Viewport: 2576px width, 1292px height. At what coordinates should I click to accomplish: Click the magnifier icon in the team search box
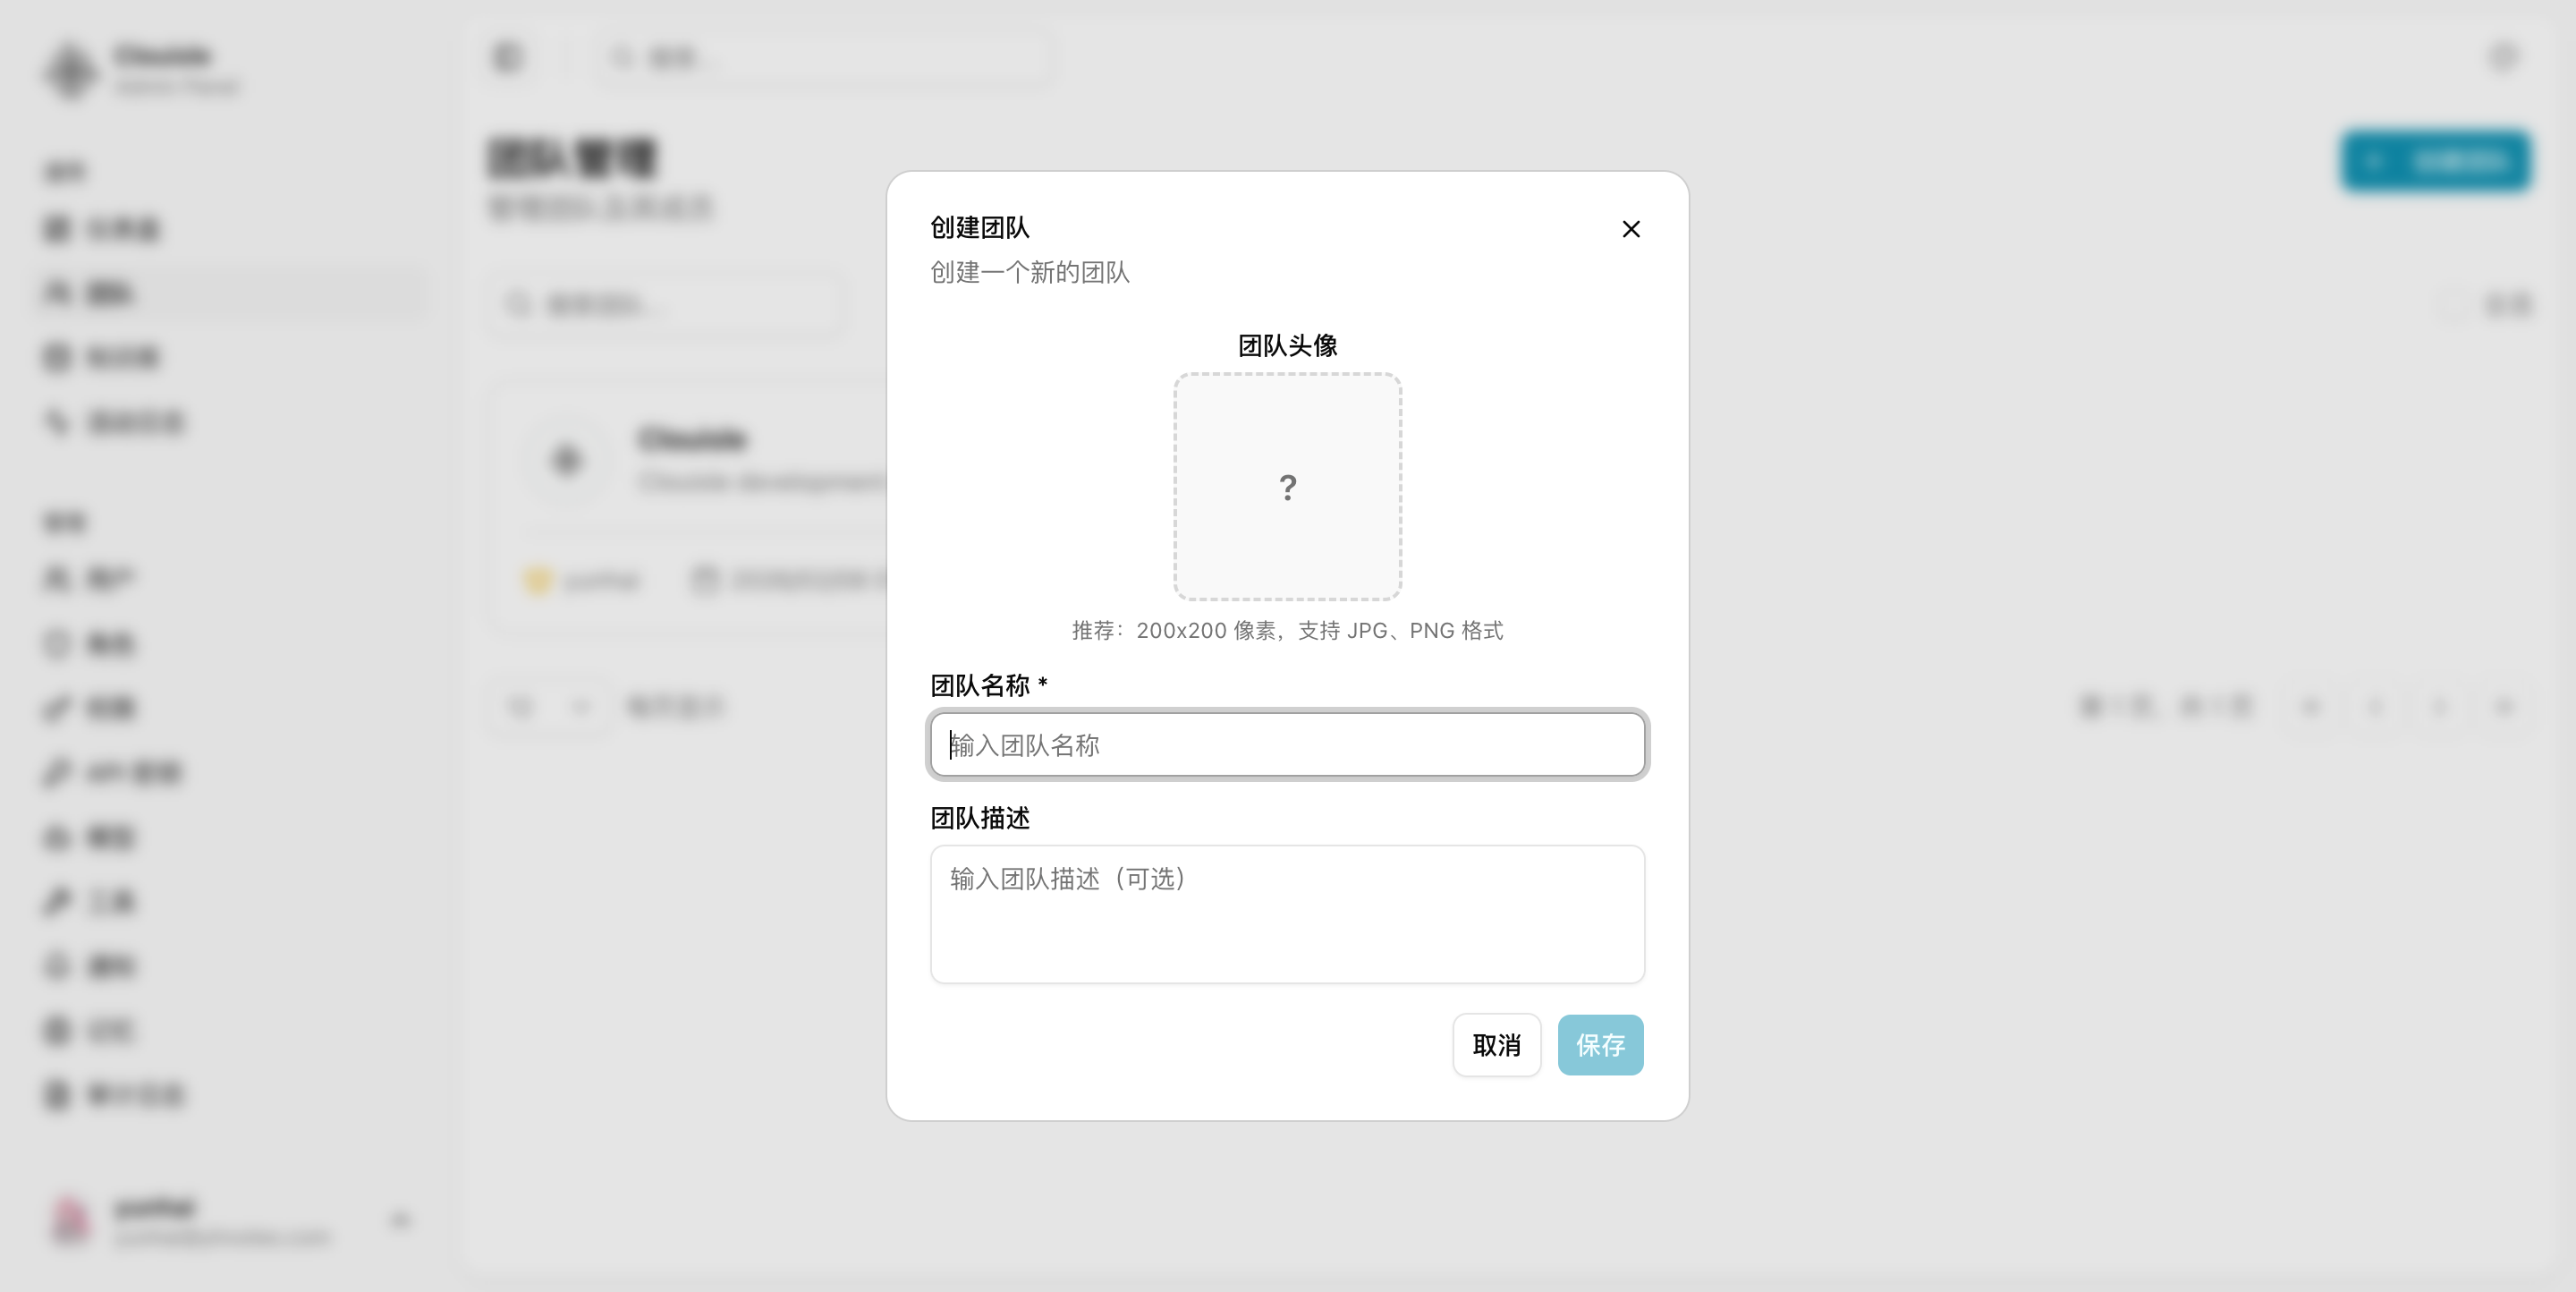(x=517, y=304)
